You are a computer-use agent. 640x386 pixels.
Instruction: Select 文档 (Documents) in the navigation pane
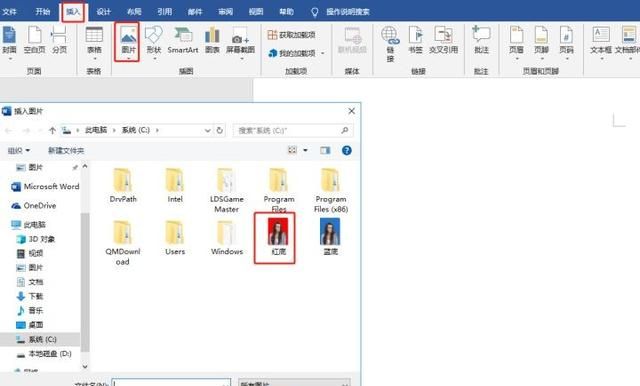pyautogui.click(x=30, y=282)
